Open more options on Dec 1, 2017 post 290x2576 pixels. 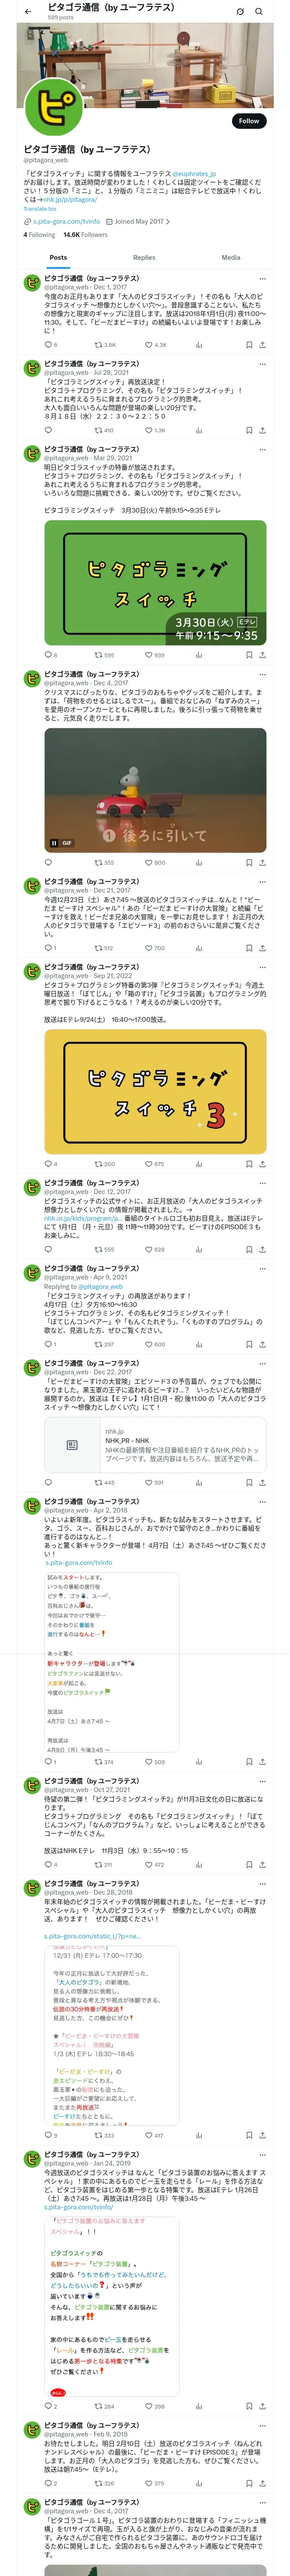pyautogui.click(x=262, y=279)
